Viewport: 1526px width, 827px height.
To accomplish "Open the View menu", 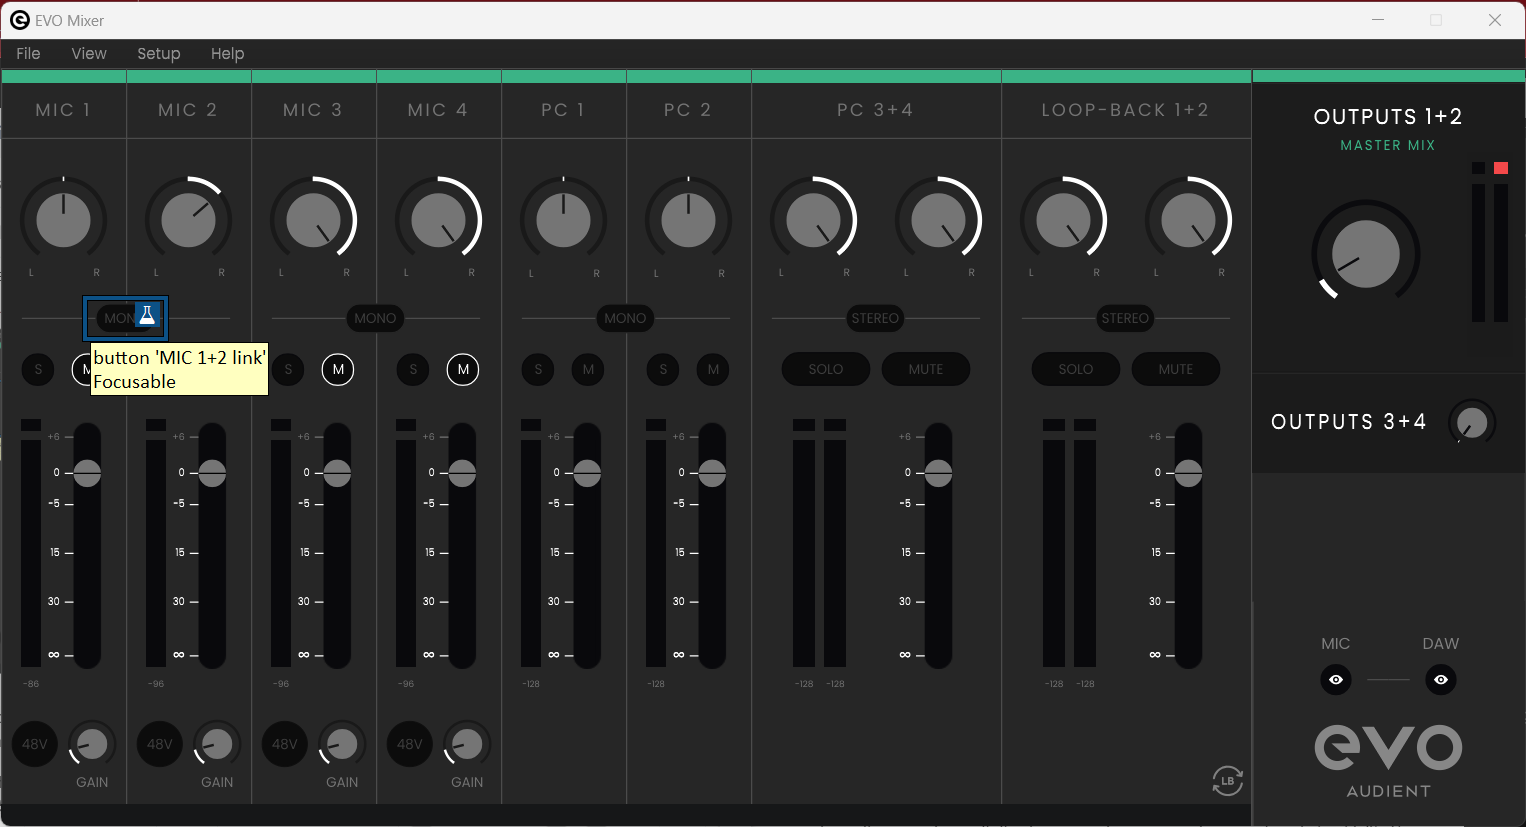I will [x=89, y=54].
